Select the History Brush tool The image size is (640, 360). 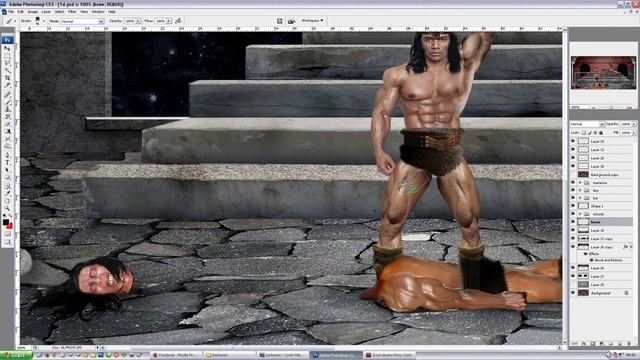[7, 116]
